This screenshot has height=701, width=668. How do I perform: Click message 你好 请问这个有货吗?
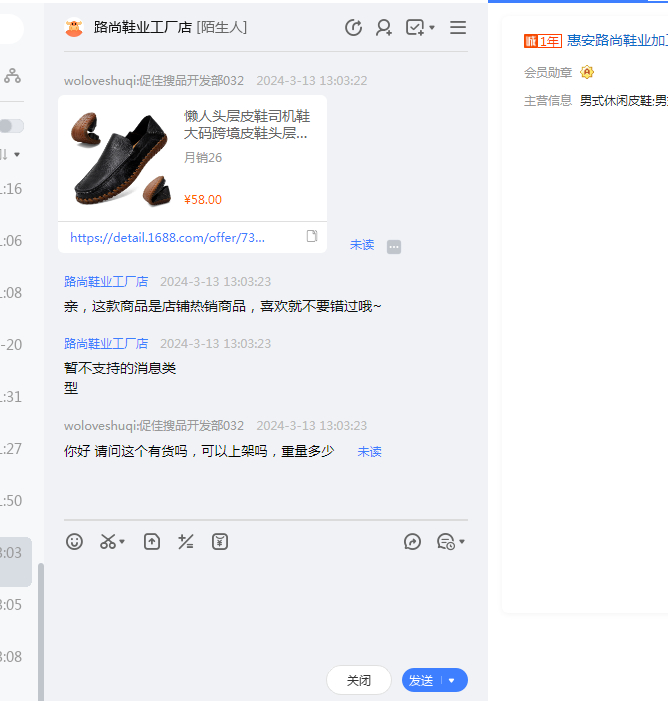pyautogui.click(x=199, y=451)
